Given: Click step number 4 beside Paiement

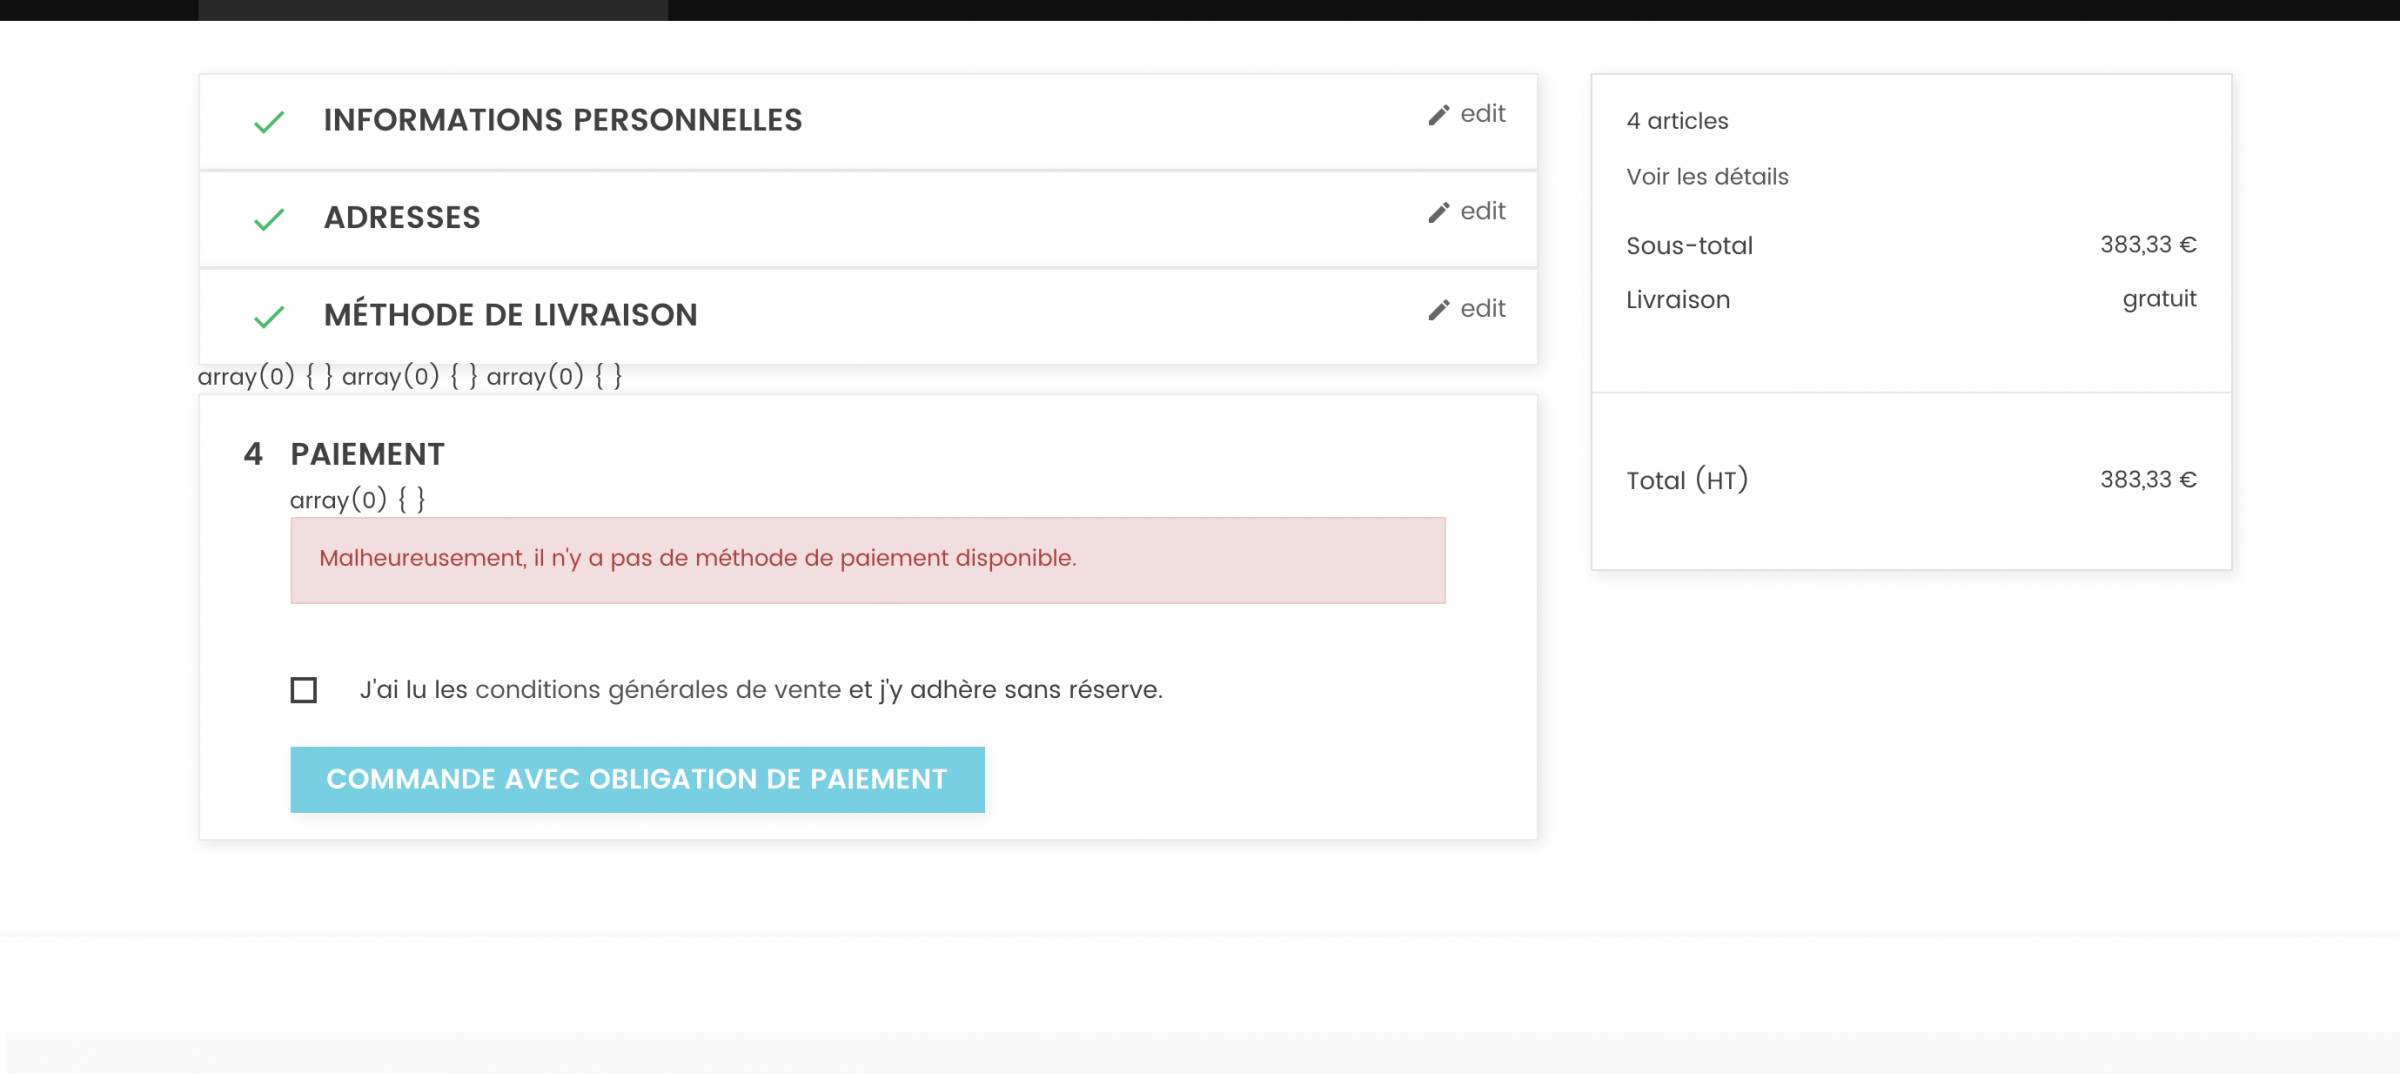Looking at the screenshot, I should click(253, 454).
